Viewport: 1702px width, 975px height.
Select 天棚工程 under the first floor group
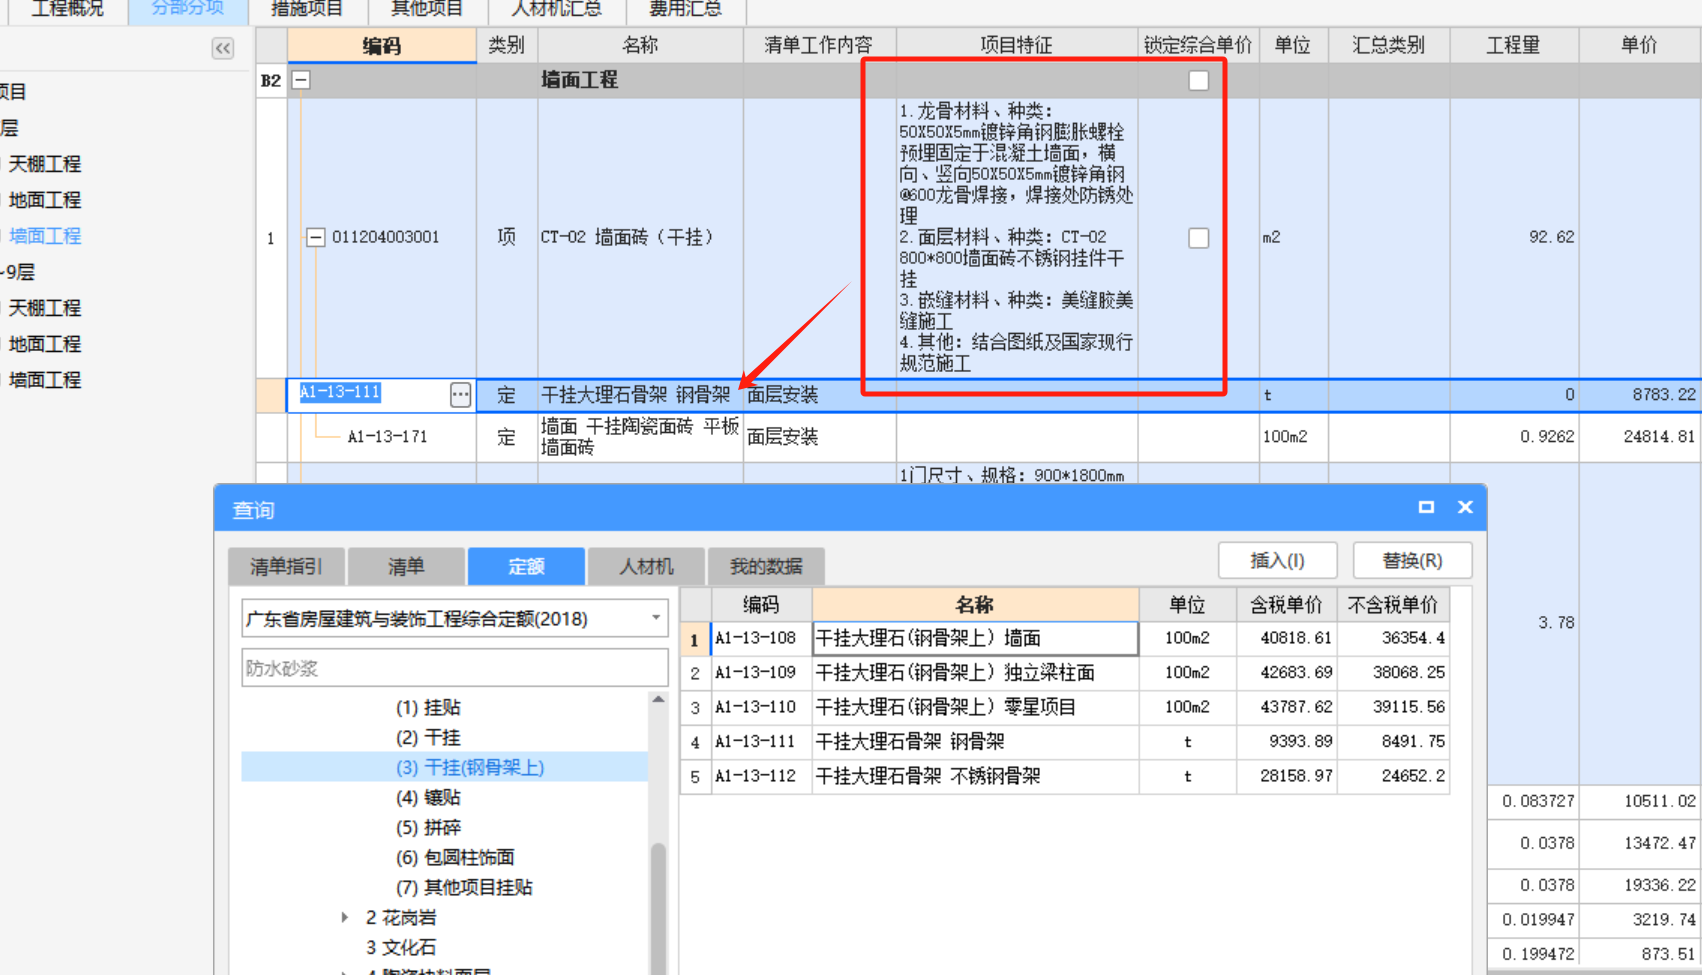pyautogui.click(x=45, y=164)
